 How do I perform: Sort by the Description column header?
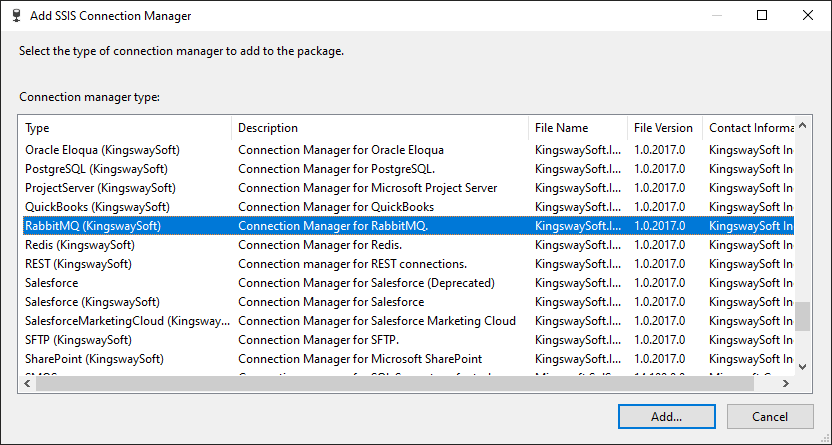pyautogui.click(x=380, y=128)
